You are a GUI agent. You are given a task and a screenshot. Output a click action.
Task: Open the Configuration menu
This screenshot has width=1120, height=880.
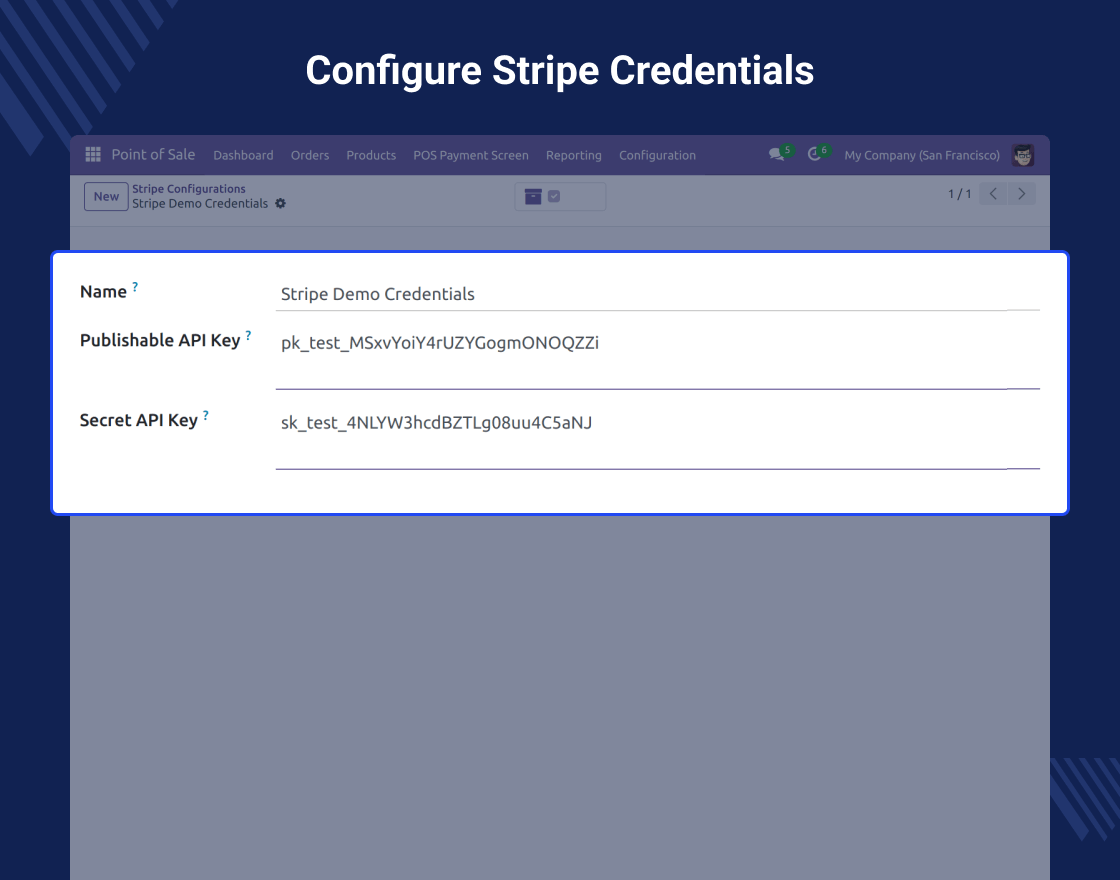(657, 155)
